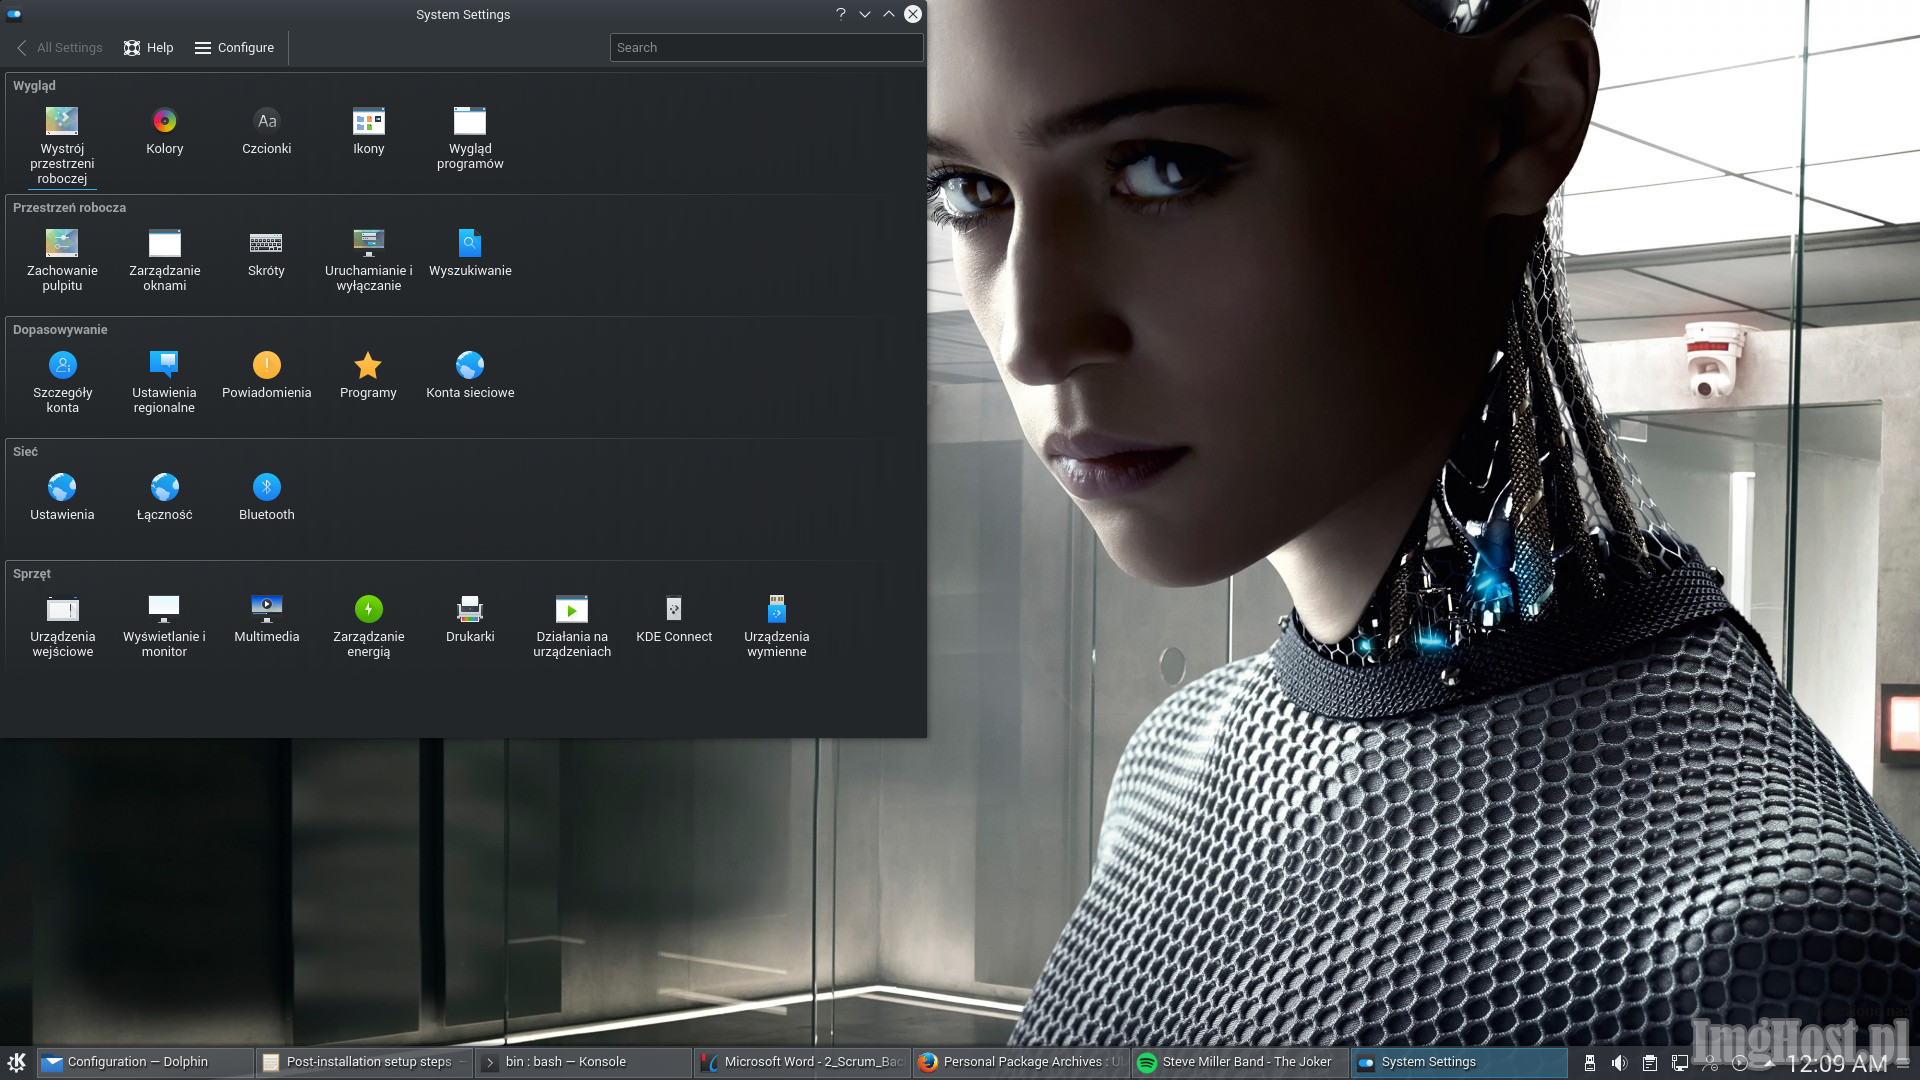Open the Powiadomienia notifications module
Viewport: 1920px width, 1080px height.
tap(266, 375)
